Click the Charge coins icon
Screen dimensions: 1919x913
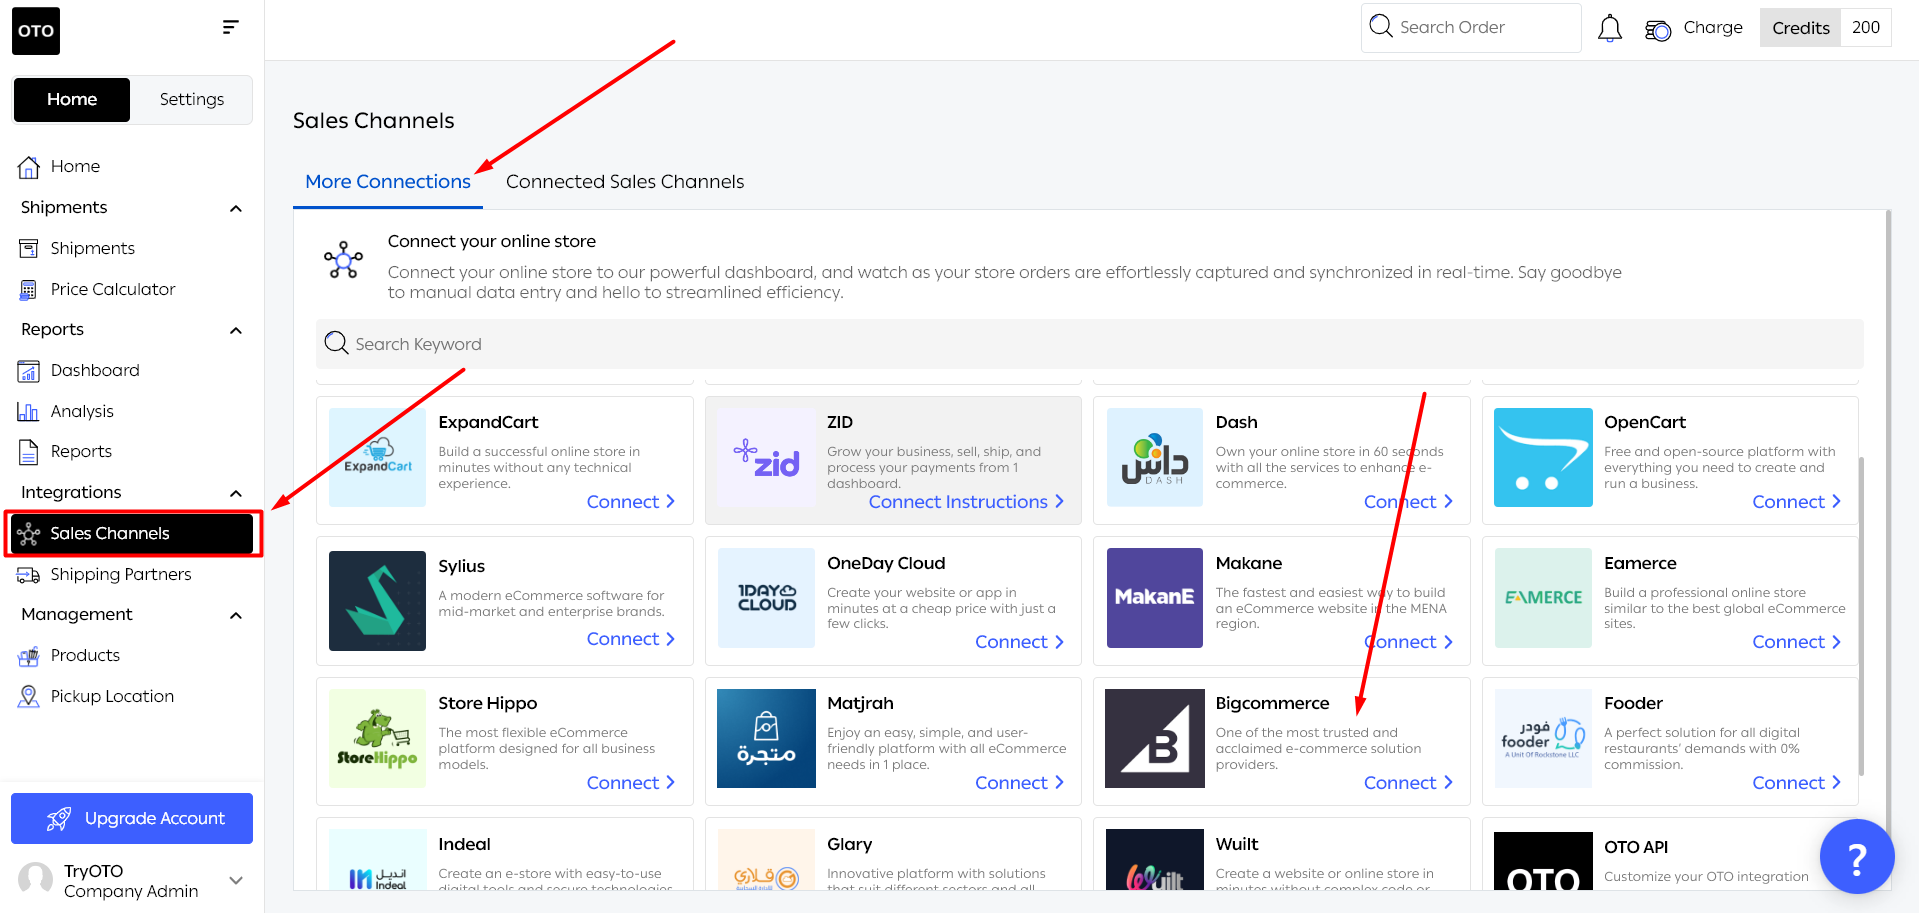(1658, 30)
